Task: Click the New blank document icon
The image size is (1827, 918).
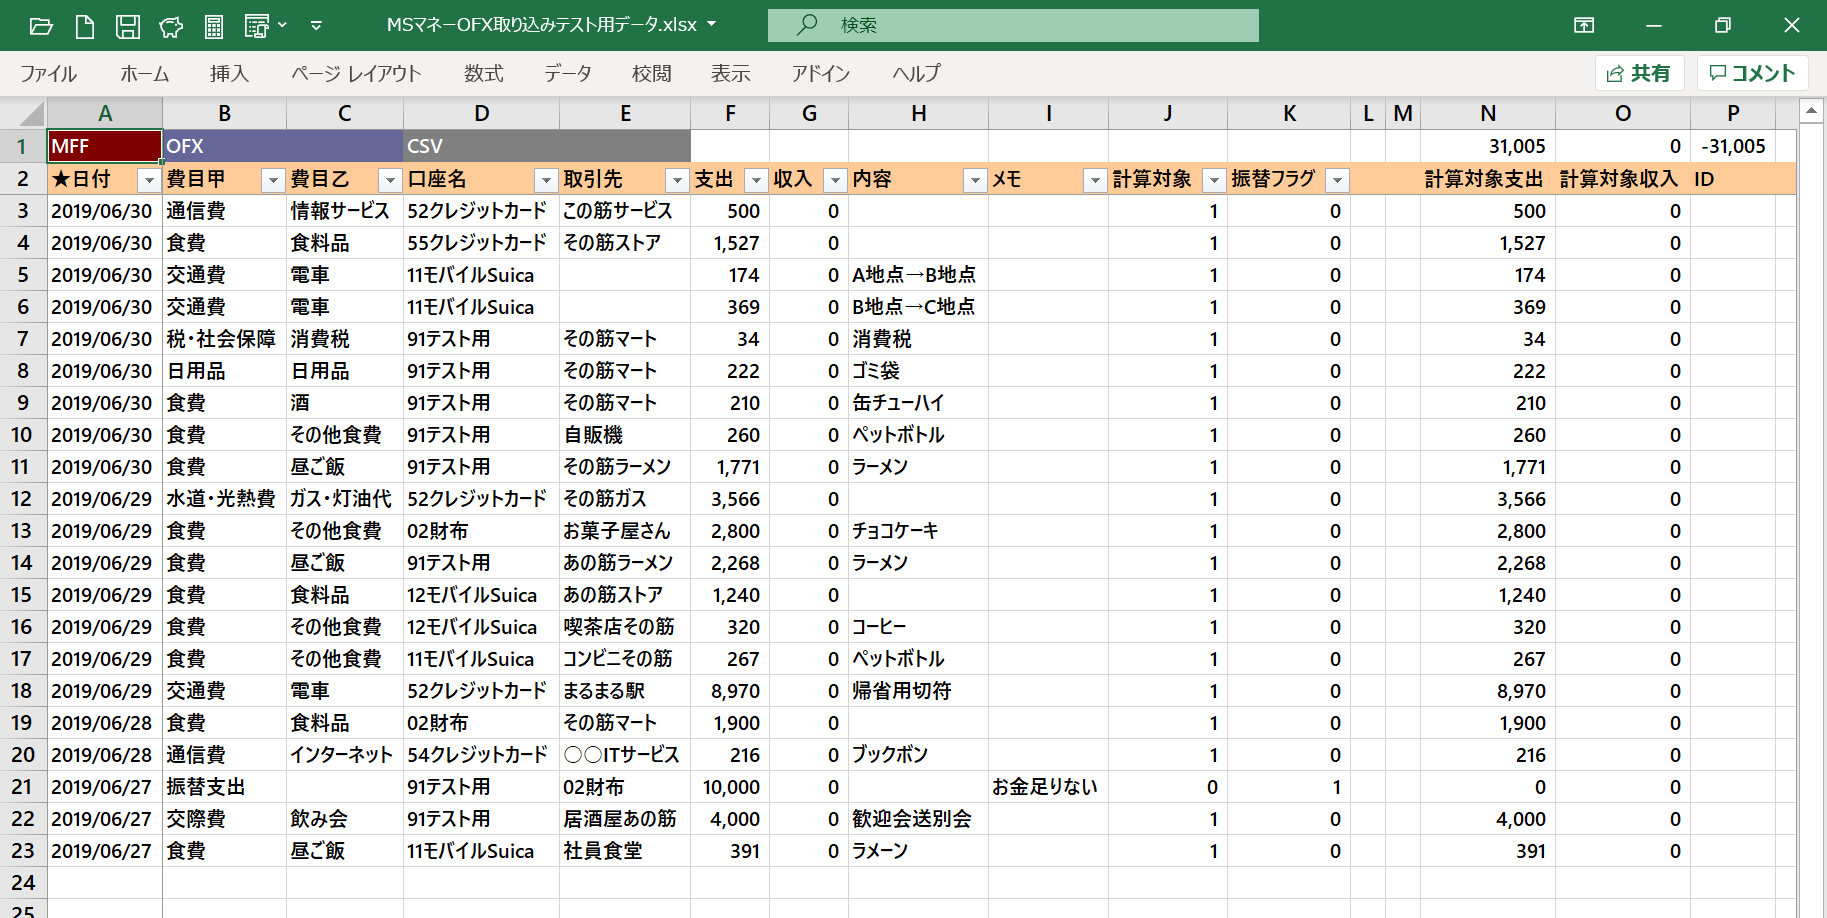Action: pos(85,26)
